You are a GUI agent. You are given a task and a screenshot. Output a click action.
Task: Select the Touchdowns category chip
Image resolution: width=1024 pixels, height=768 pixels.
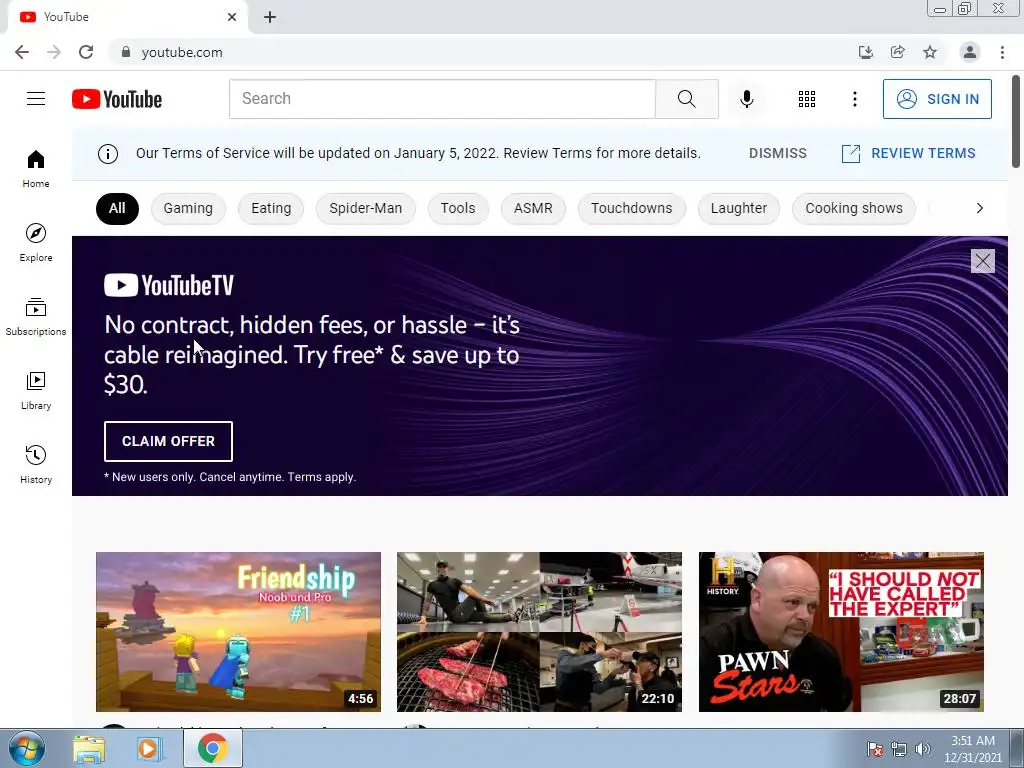(632, 208)
